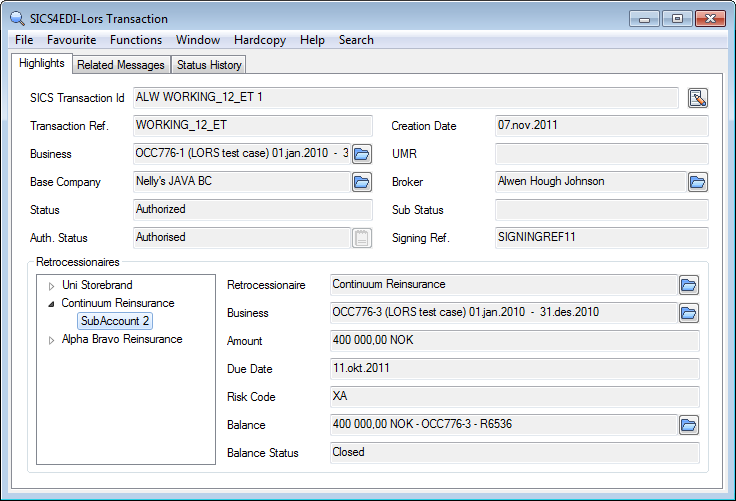Select SubAccount 2 in the tree
This screenshot has height=501, width=736.
115,321
